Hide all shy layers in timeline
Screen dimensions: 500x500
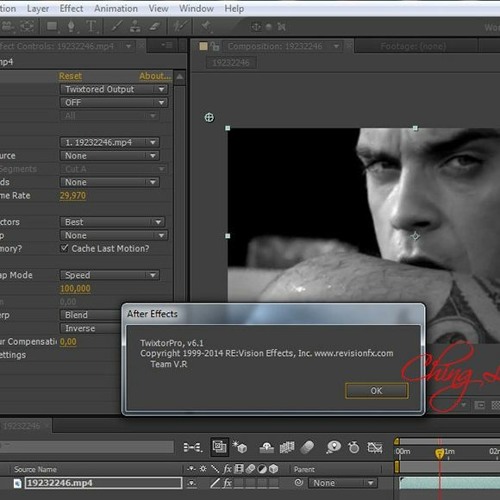tap(266, 447)
